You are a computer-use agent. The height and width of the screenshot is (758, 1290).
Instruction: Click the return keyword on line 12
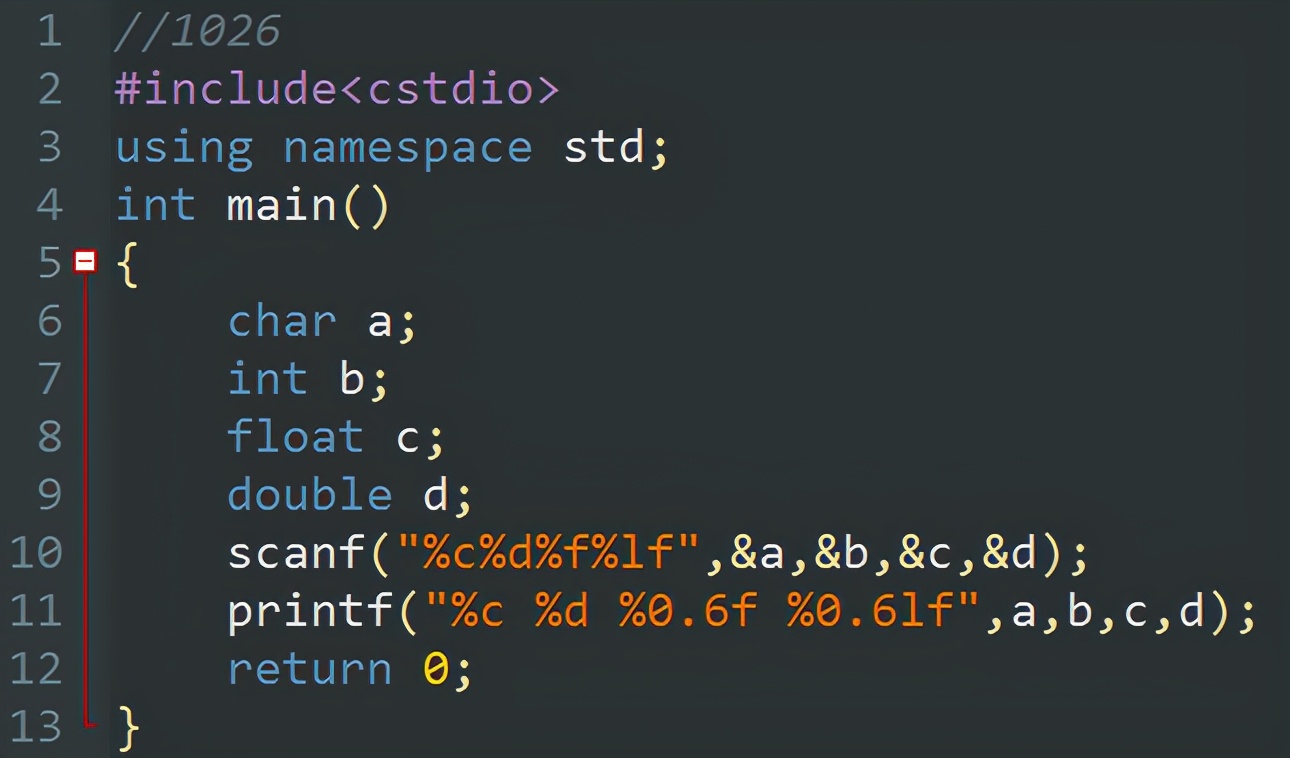[309, 669]
